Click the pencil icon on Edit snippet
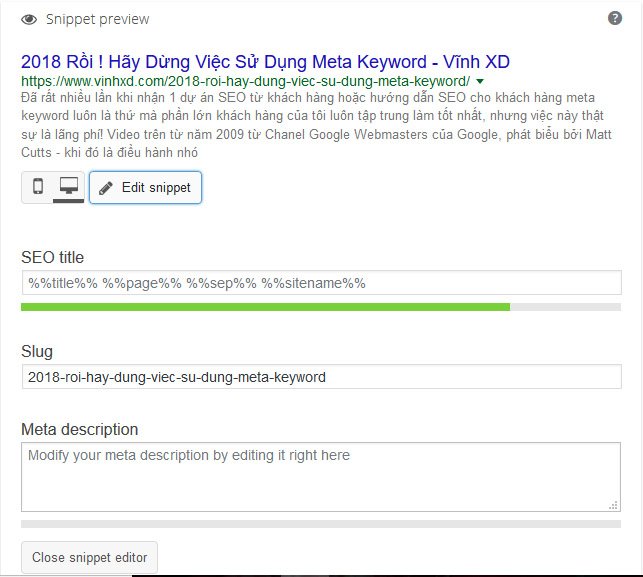 [x=106, y=188]
